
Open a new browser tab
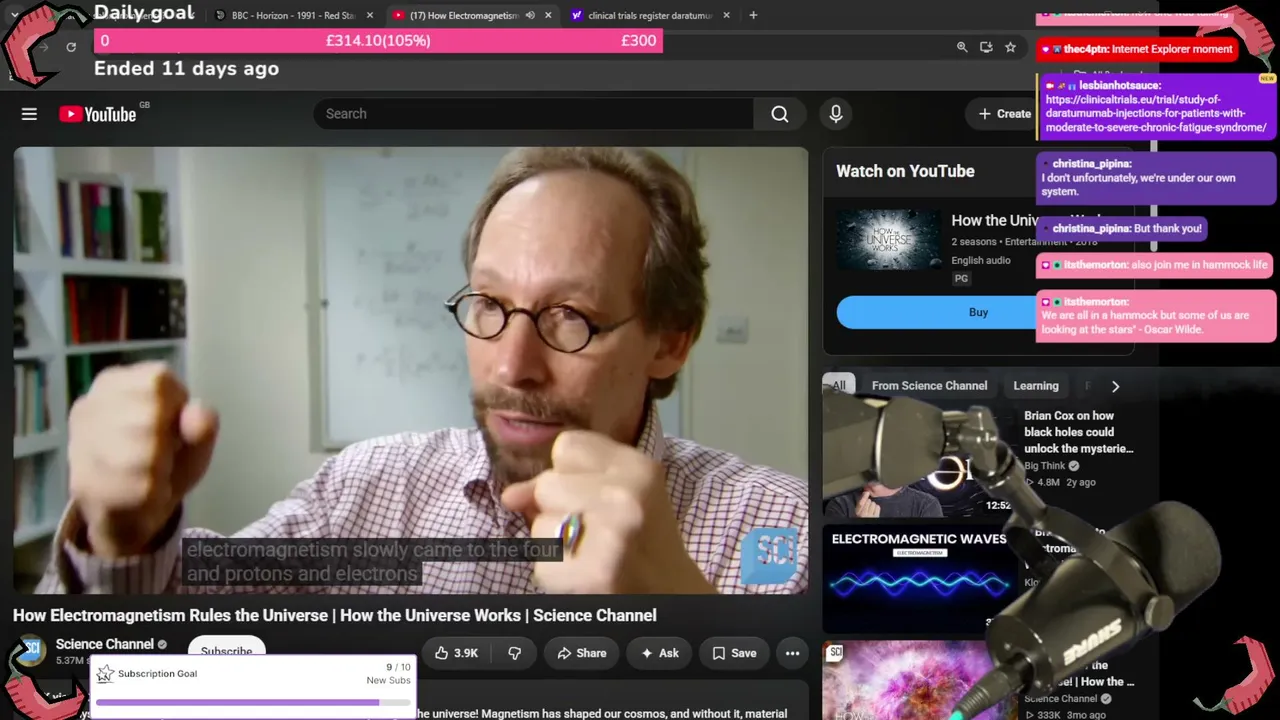[x=753, y=15]
